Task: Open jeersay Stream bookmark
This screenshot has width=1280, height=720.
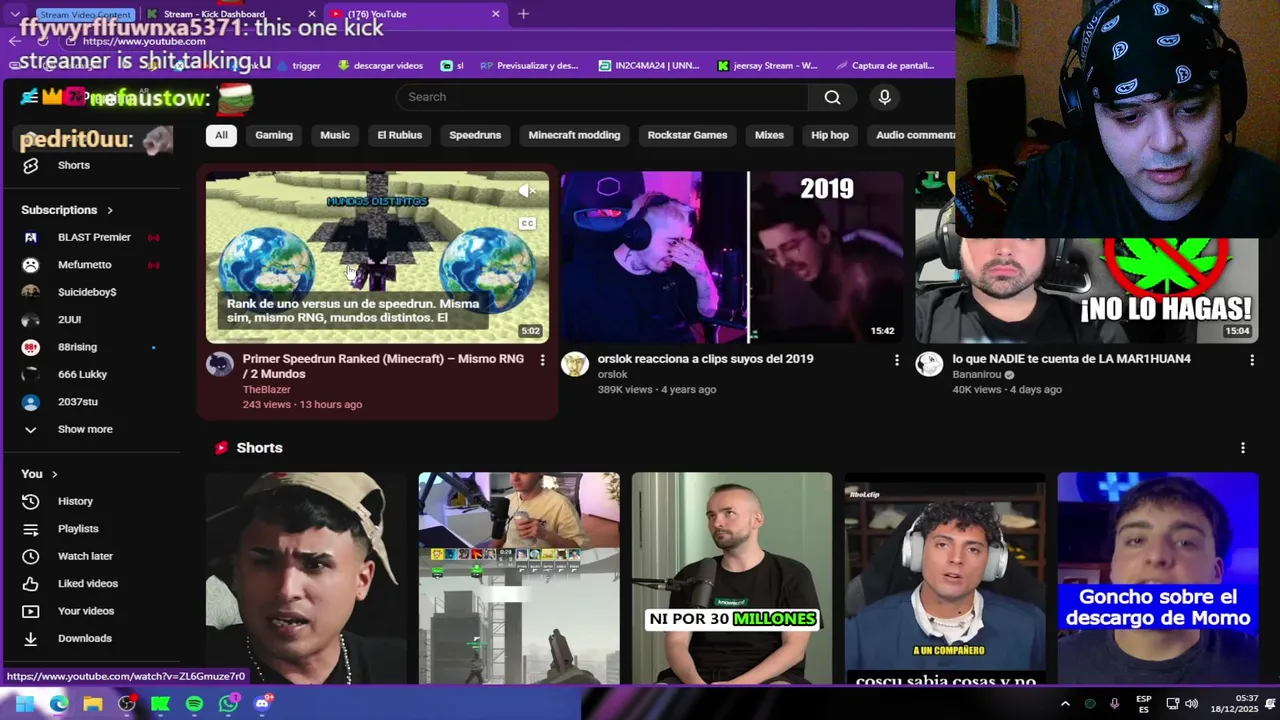Action: click(767, 66)
